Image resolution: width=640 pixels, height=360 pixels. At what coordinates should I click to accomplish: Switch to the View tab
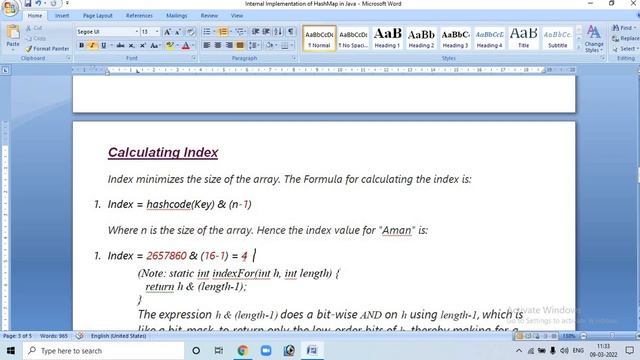point(237,16)
